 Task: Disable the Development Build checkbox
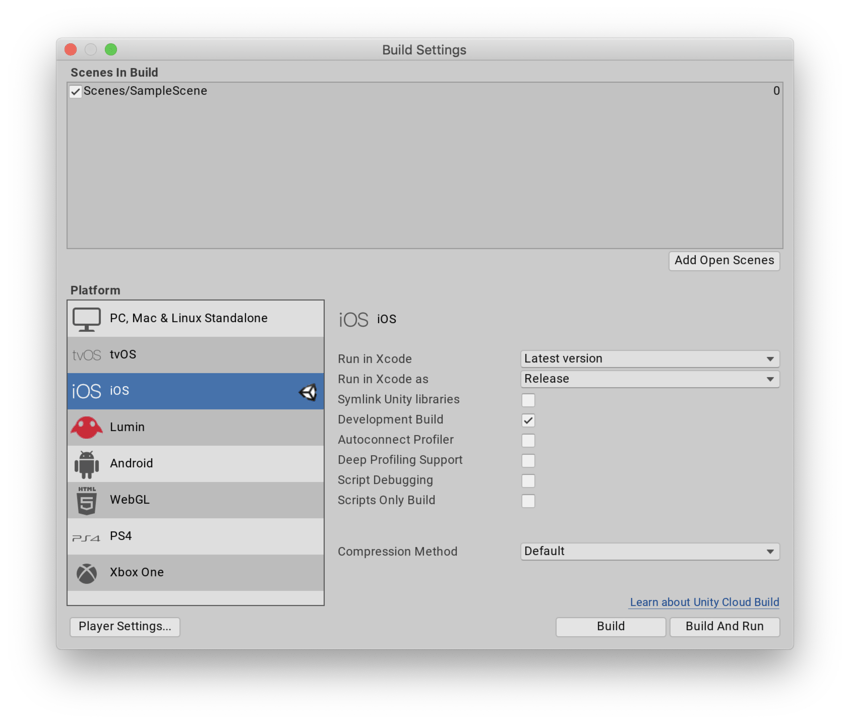click(x=528, y=420)
